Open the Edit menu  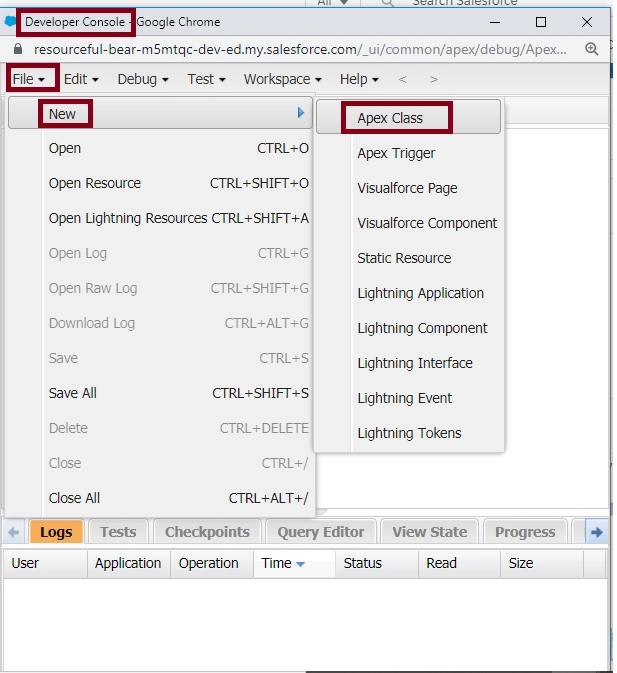(81, 79)
